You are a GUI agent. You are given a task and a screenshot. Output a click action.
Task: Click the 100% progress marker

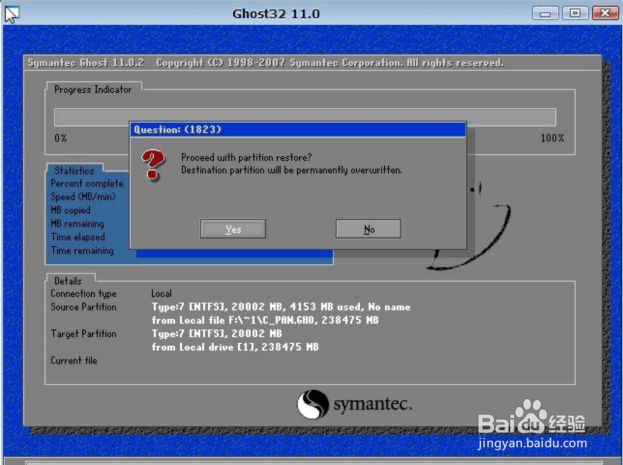552,138
